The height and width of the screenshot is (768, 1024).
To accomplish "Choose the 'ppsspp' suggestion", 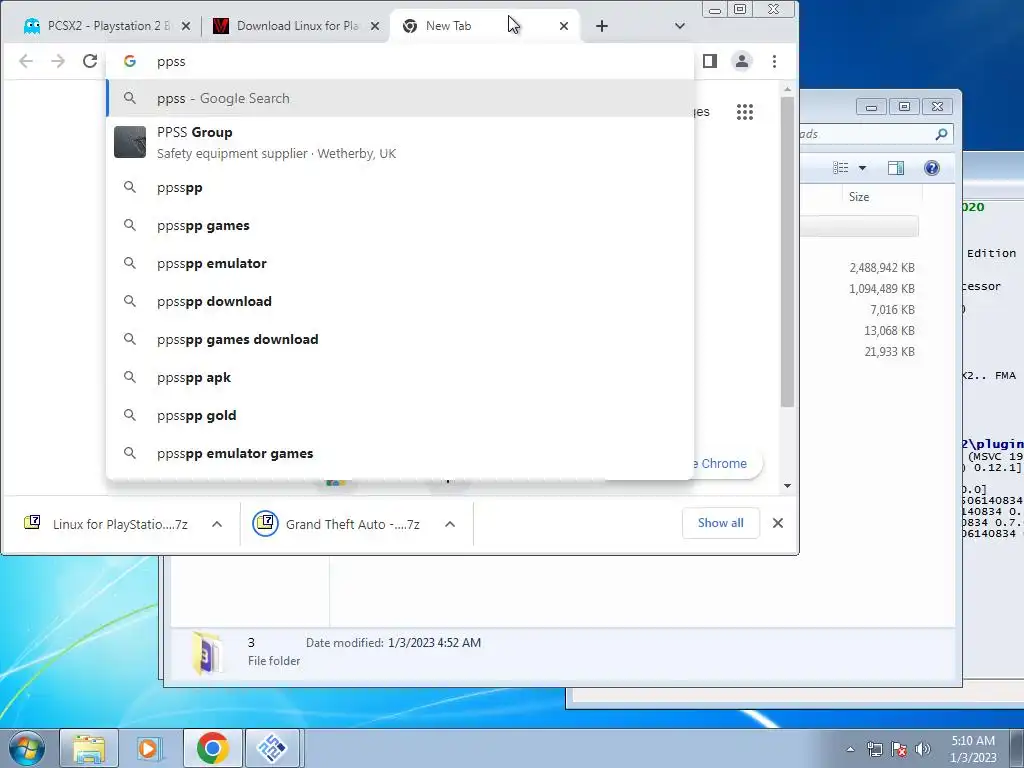I will [400, 188].
